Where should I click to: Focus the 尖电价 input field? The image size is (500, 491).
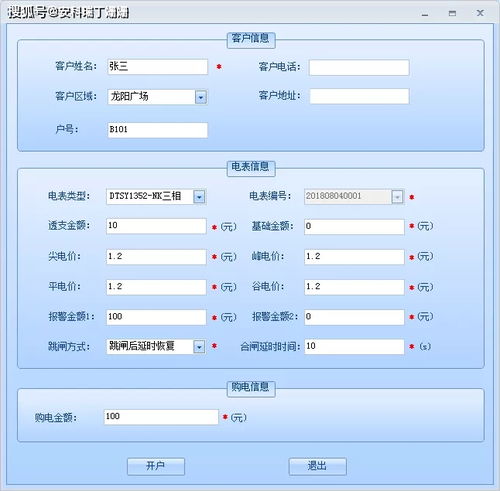coord(156,257)
